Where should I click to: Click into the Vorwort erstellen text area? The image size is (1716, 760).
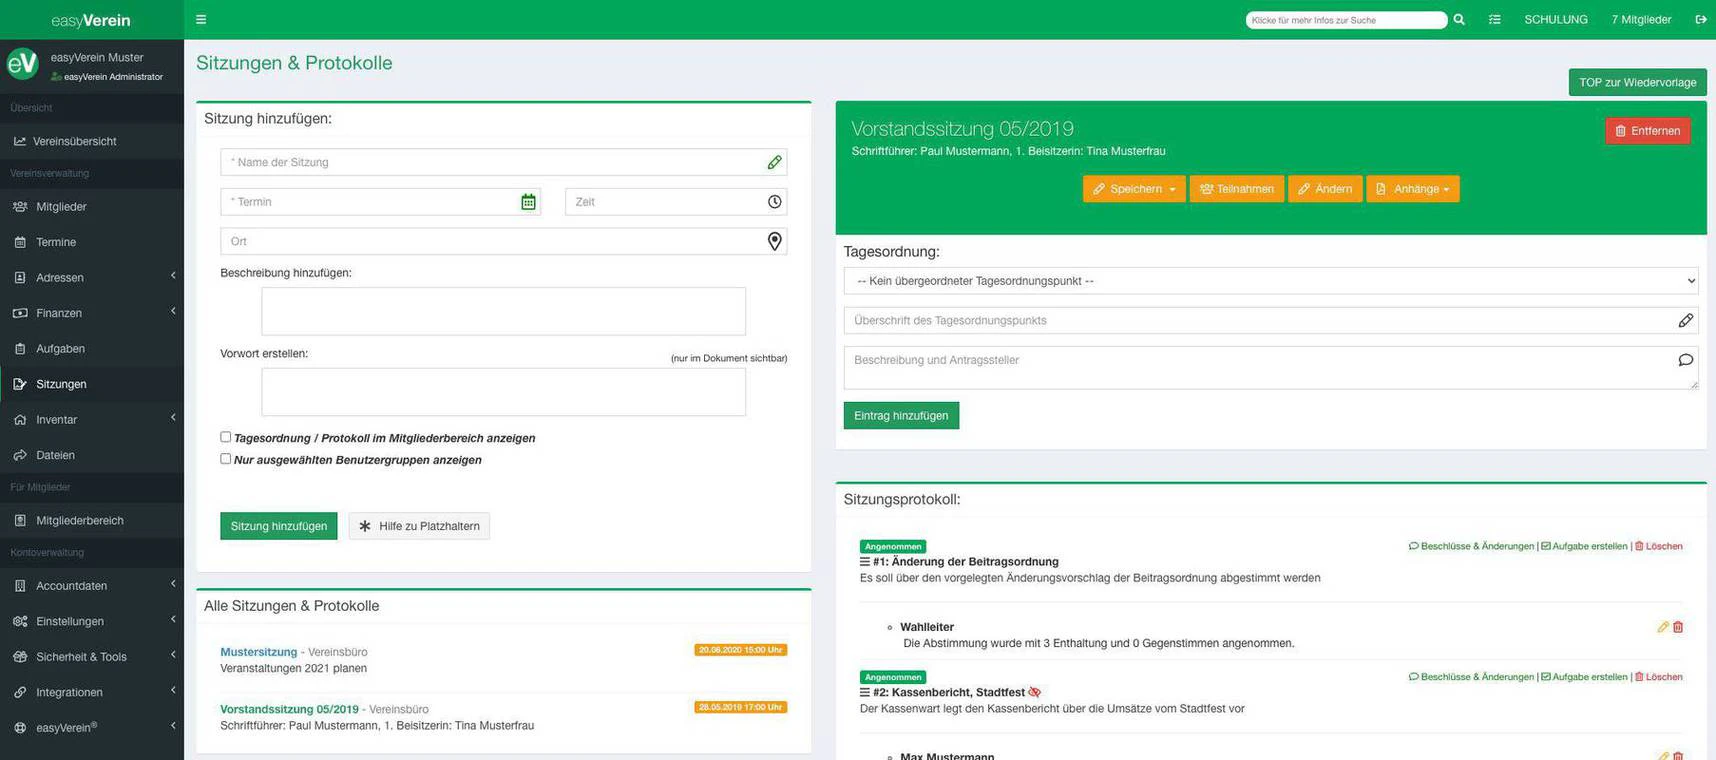(503, 392)
